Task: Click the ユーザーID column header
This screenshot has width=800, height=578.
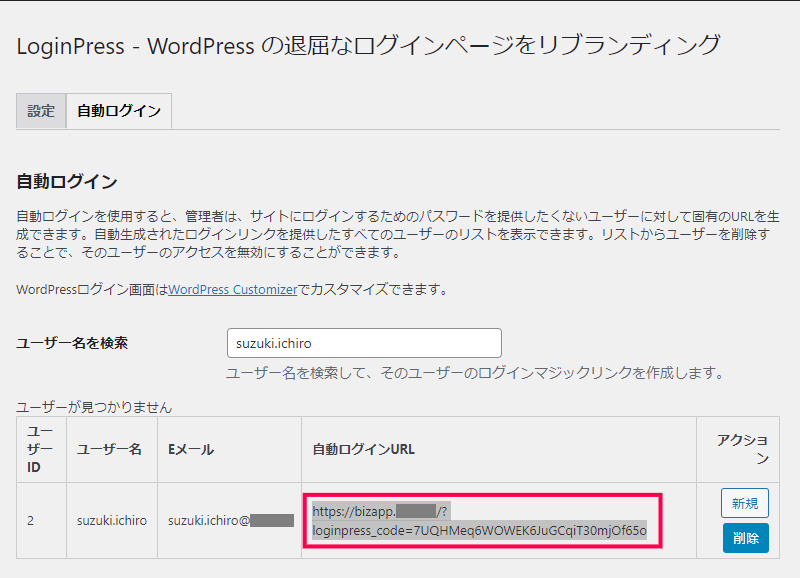Action: (40, 449)
